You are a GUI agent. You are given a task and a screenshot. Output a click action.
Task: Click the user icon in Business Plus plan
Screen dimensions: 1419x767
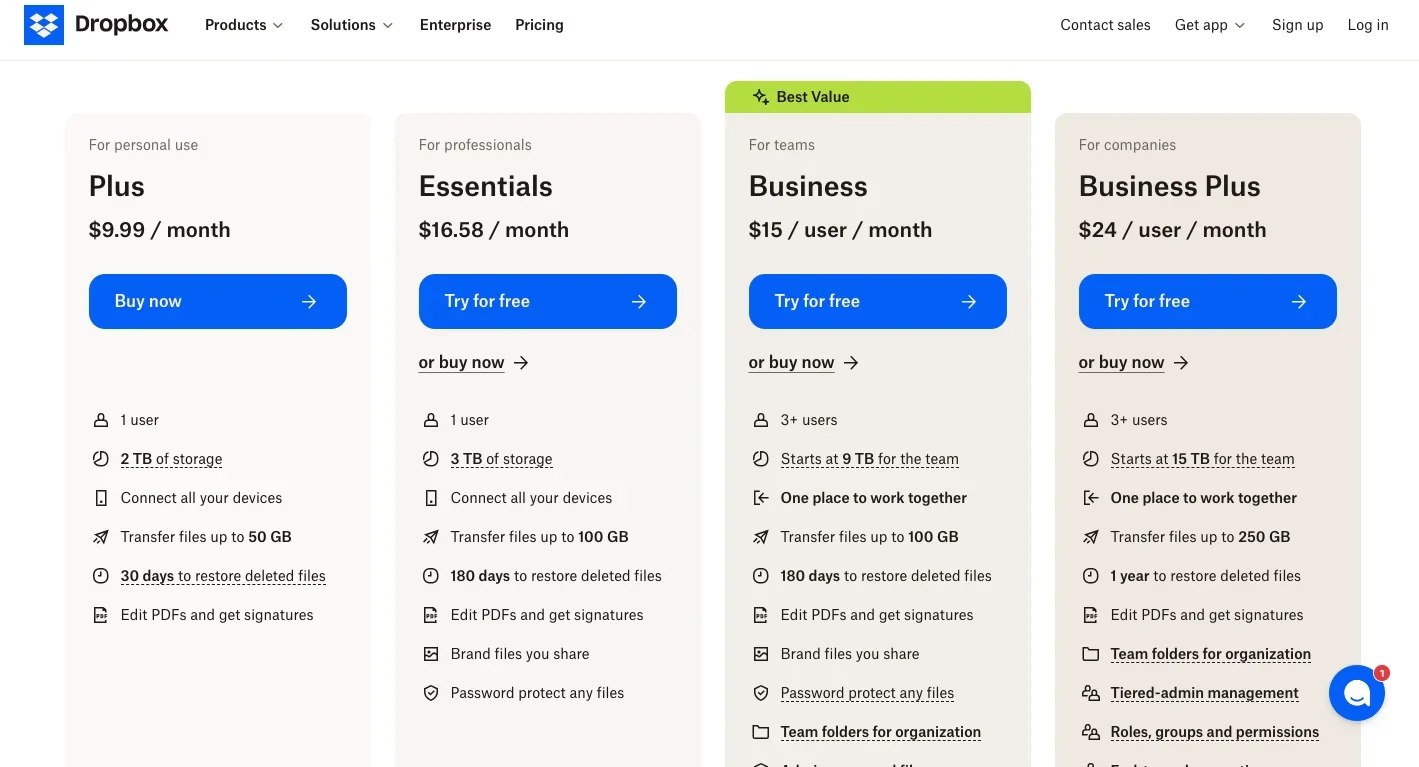[x=1090, y=420]
